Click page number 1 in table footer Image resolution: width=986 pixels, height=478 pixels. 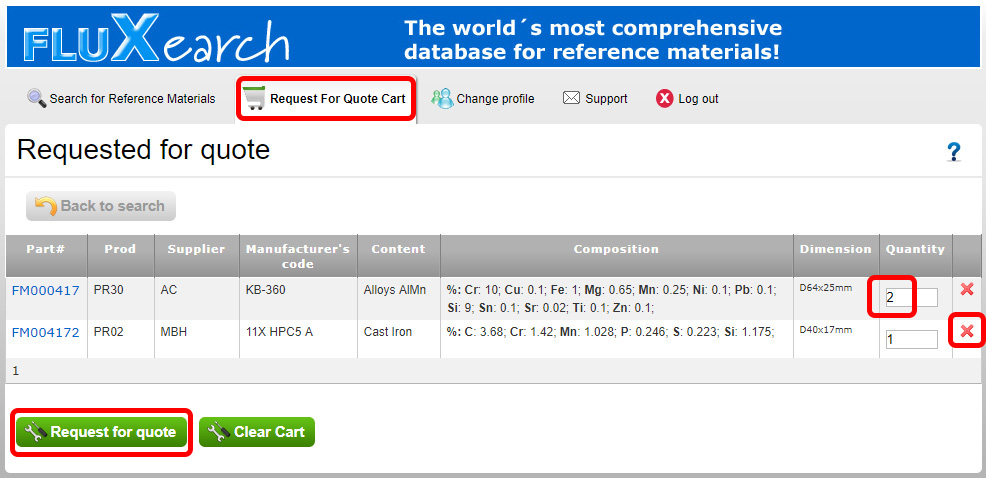(16, 371)
